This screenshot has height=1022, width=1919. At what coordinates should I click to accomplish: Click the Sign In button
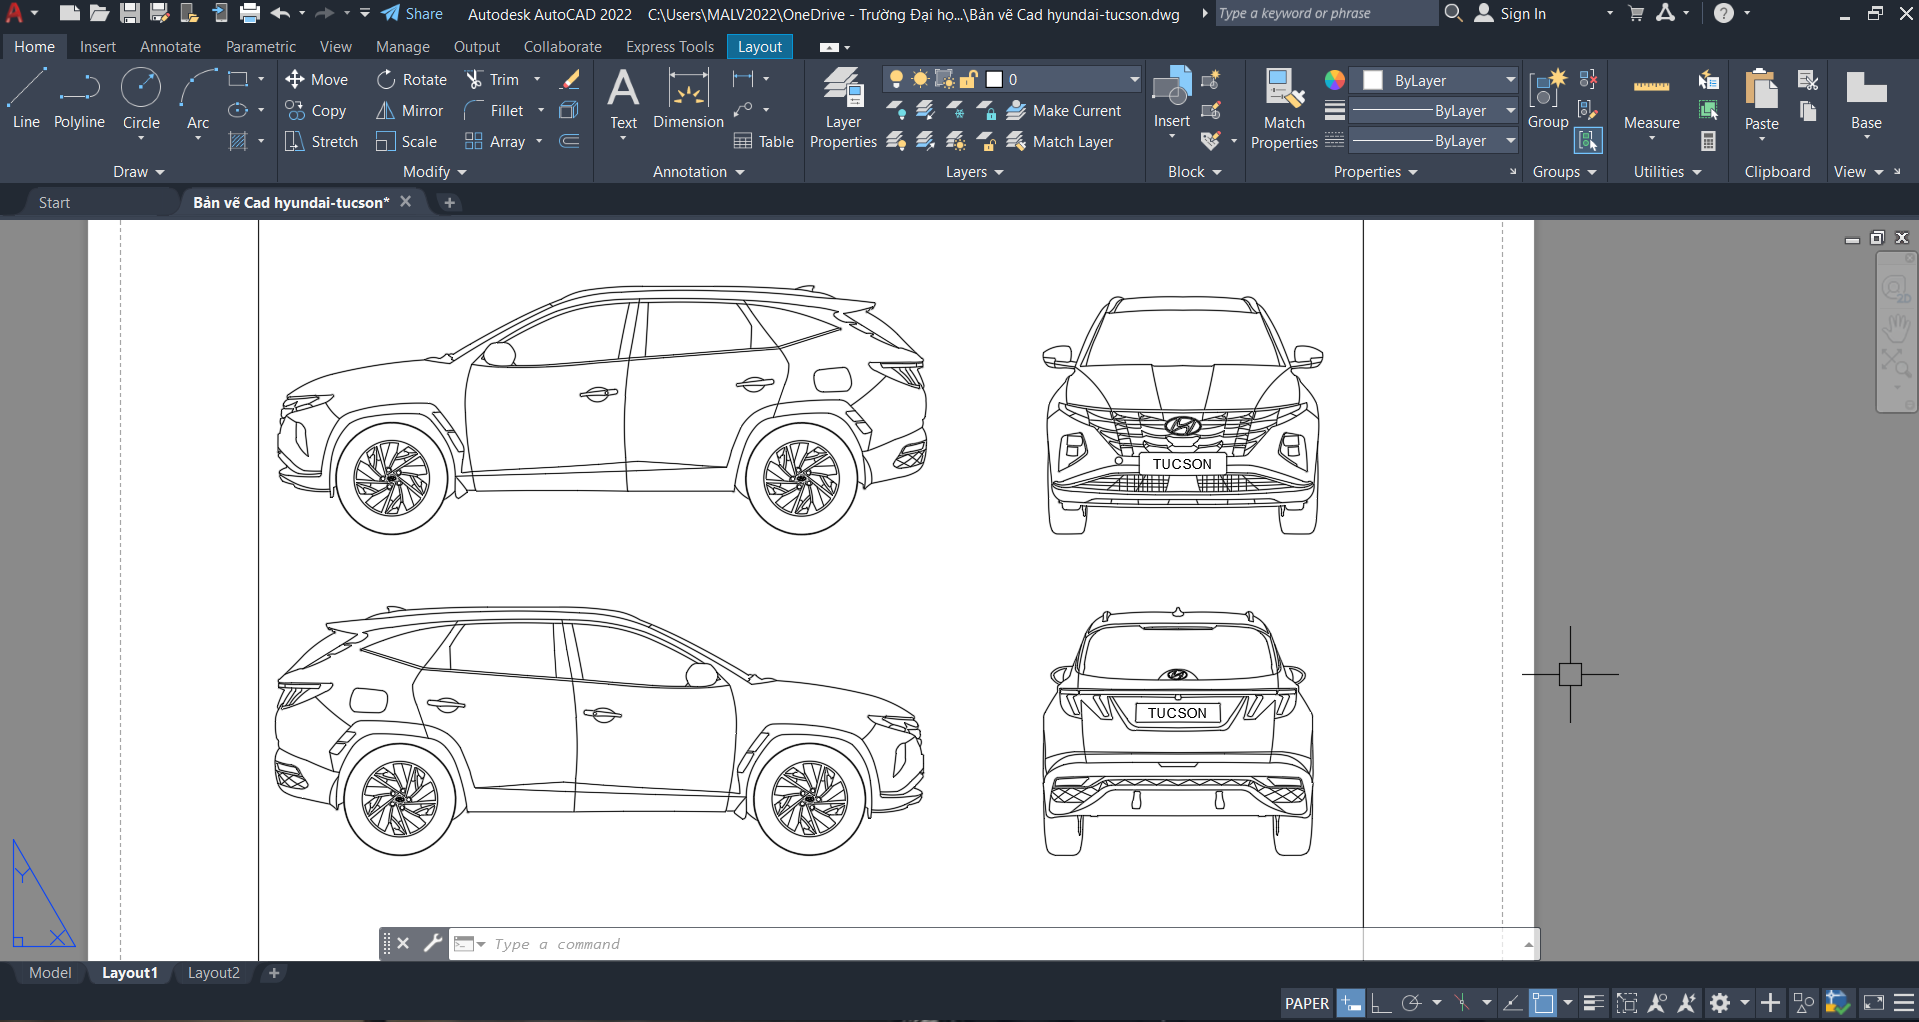pos(1511,14)
